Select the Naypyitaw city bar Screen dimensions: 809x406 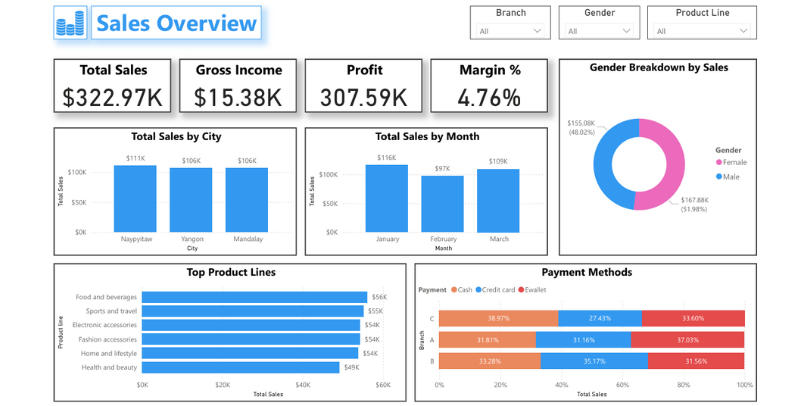click(135, 199)
